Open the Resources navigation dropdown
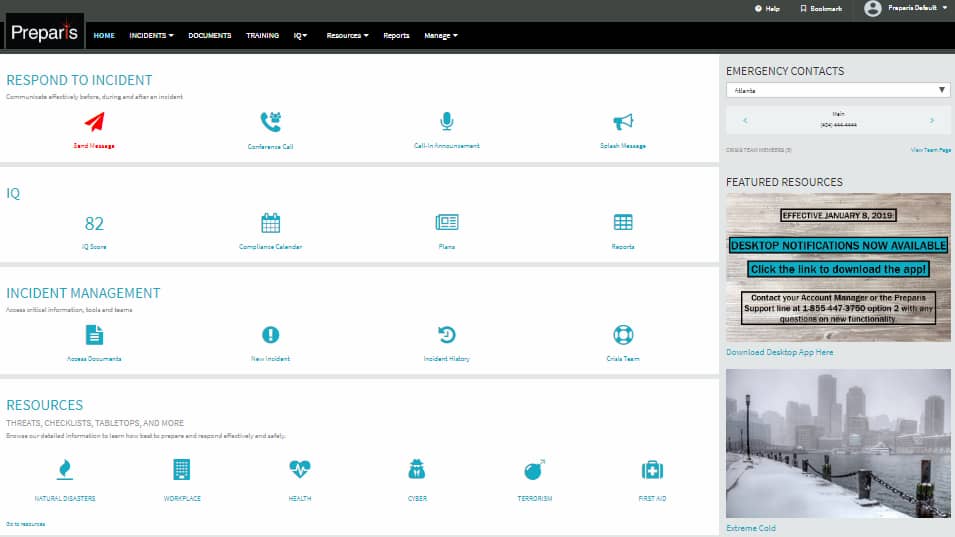Screen dimensions: 955x537 pyautogui.click(x=347, y=36)
